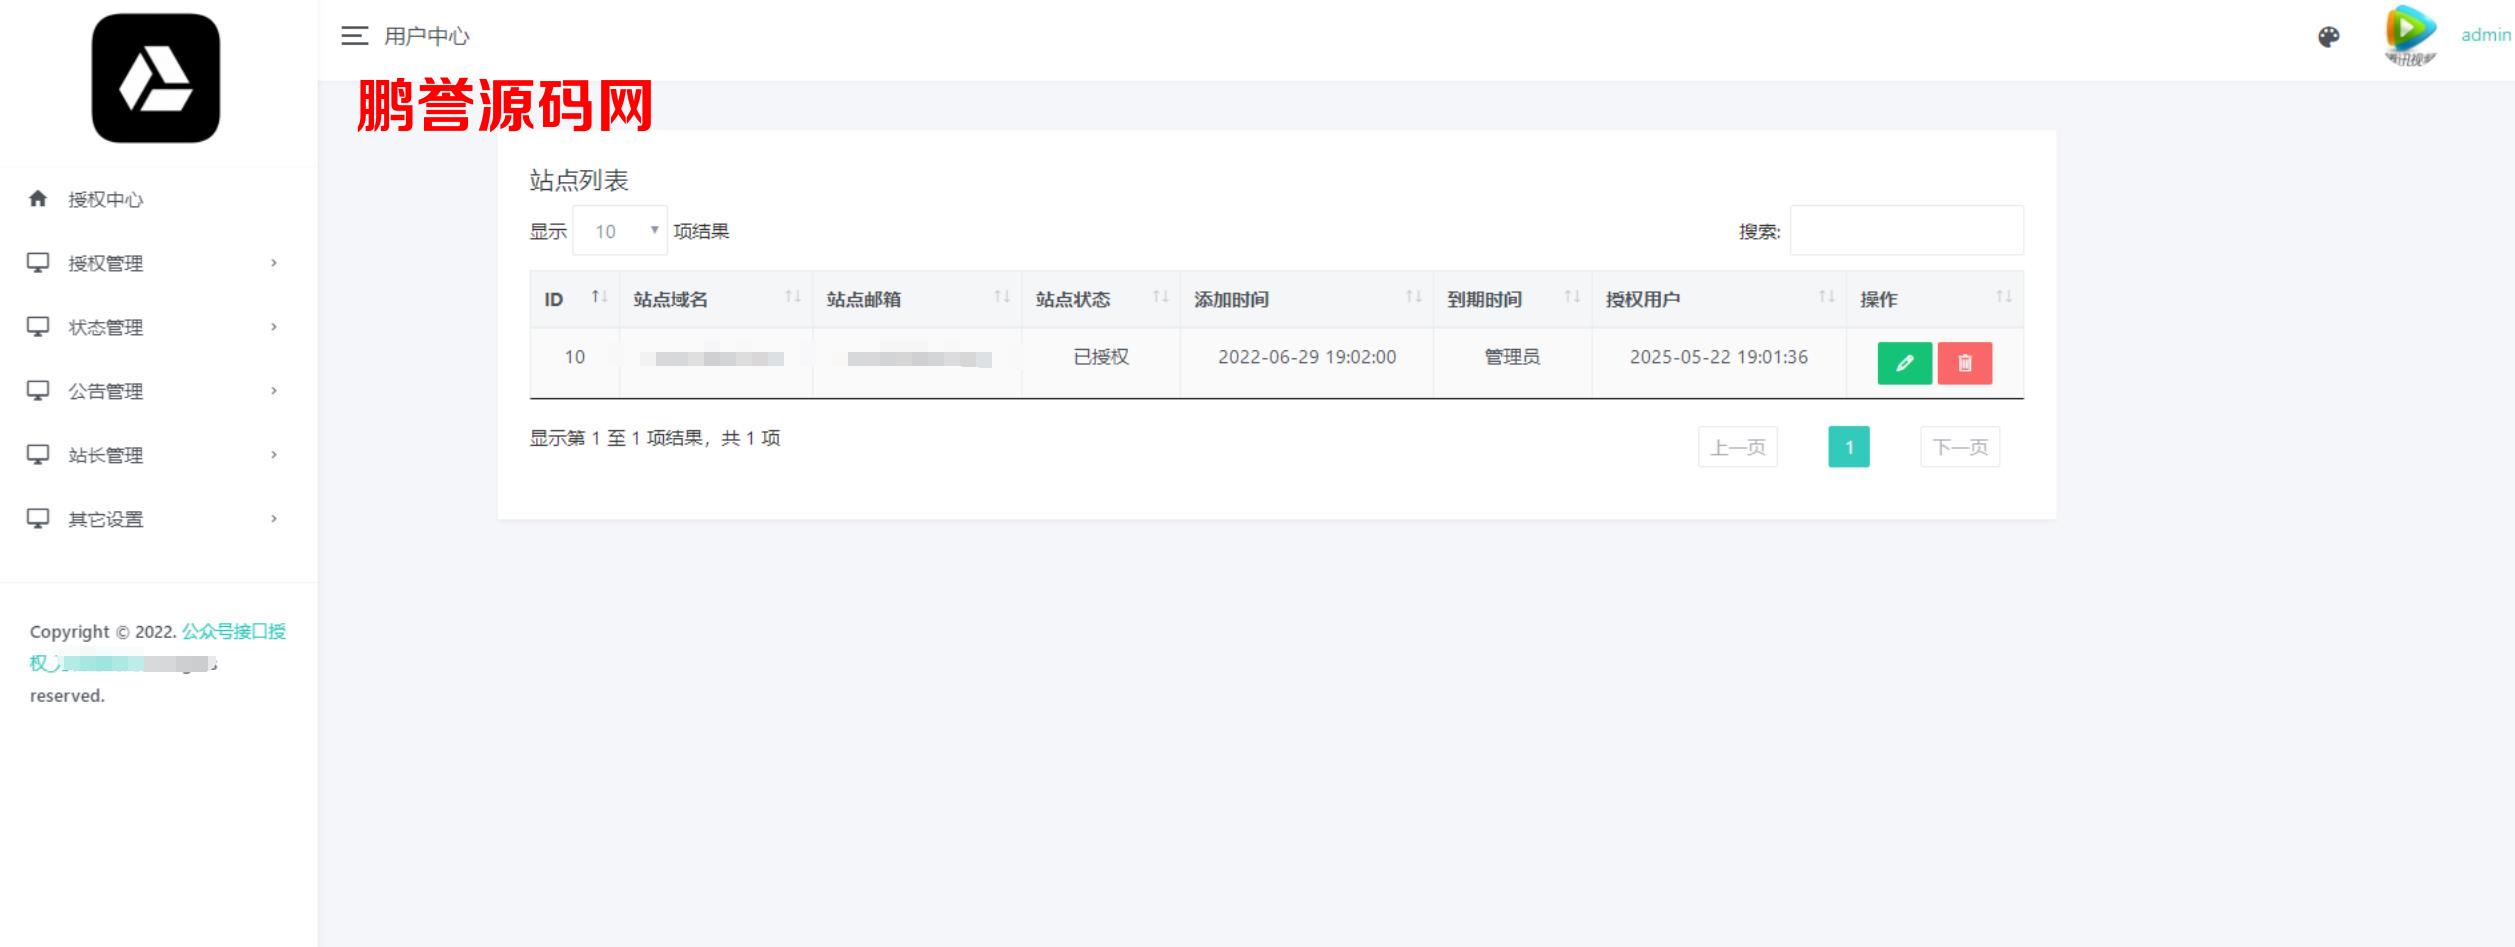Sort by 站点域名 column arrows
Image resolution: width=2515 pixels, height=947 pixels.
click(793, 297)
